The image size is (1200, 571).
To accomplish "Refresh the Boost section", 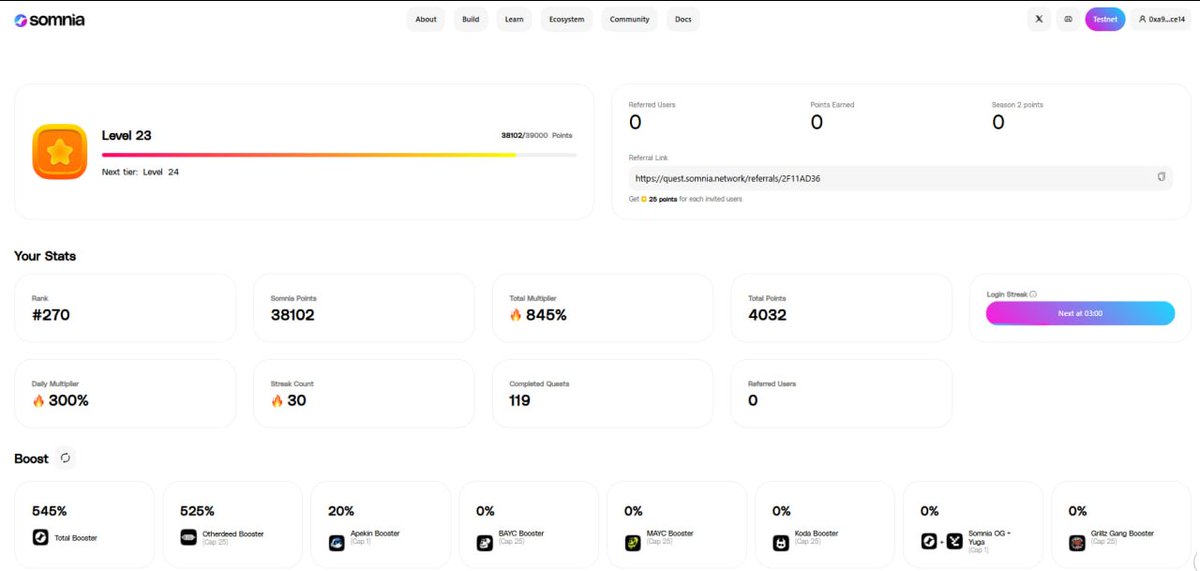I will (x=66, y=458).
